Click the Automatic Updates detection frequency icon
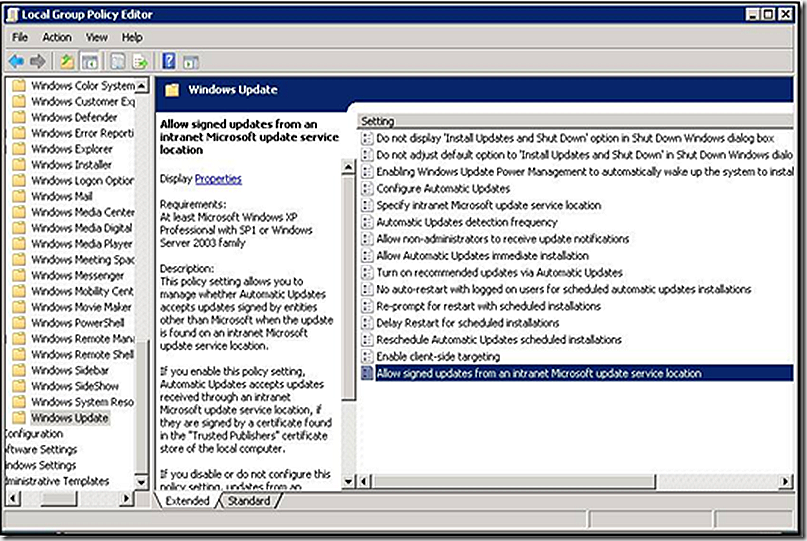This screenshot has width=807, height=541. tap(367, 222)
